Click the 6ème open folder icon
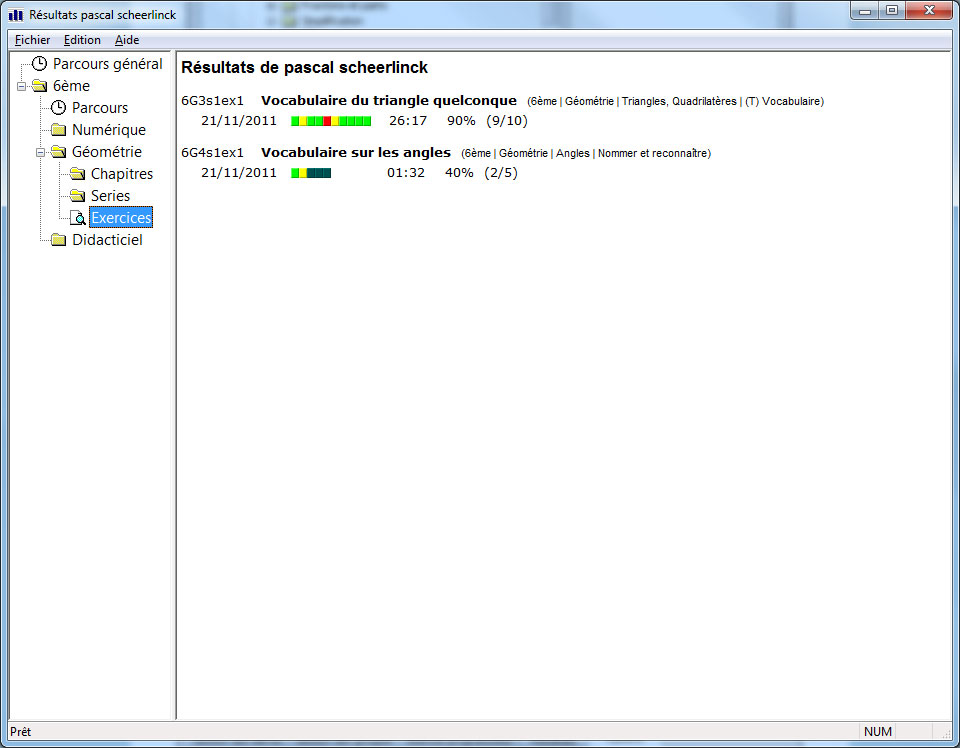Viewport: 960px width, 748px height. [39, 86]
